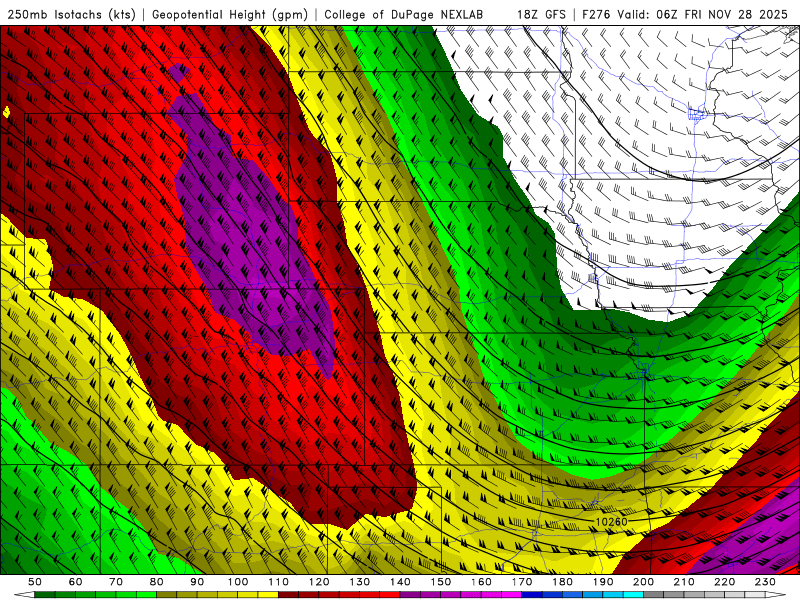Click the '210' value on the legend scale

684,582
